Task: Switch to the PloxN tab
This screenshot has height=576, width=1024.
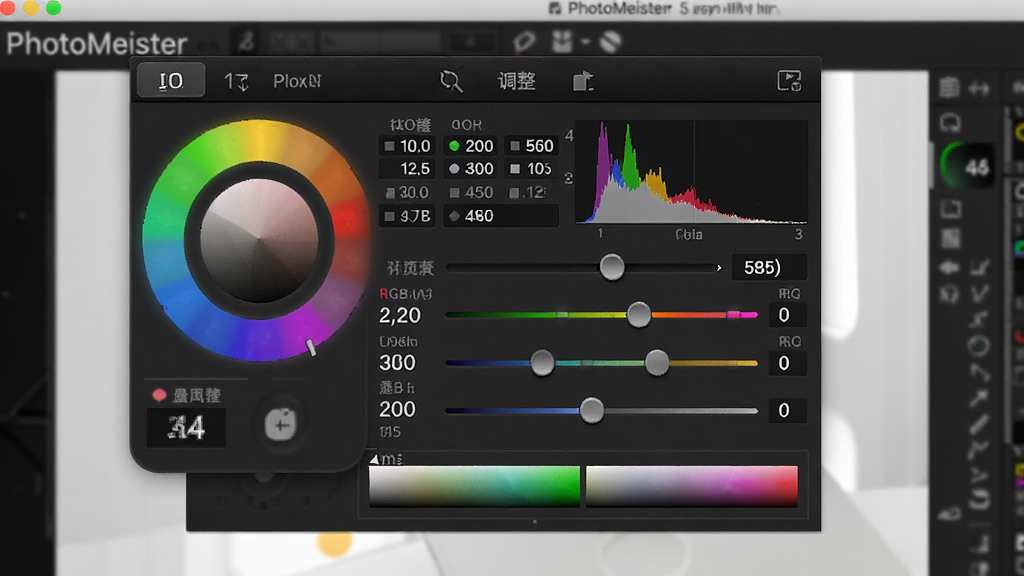Action: coord(297,81)
